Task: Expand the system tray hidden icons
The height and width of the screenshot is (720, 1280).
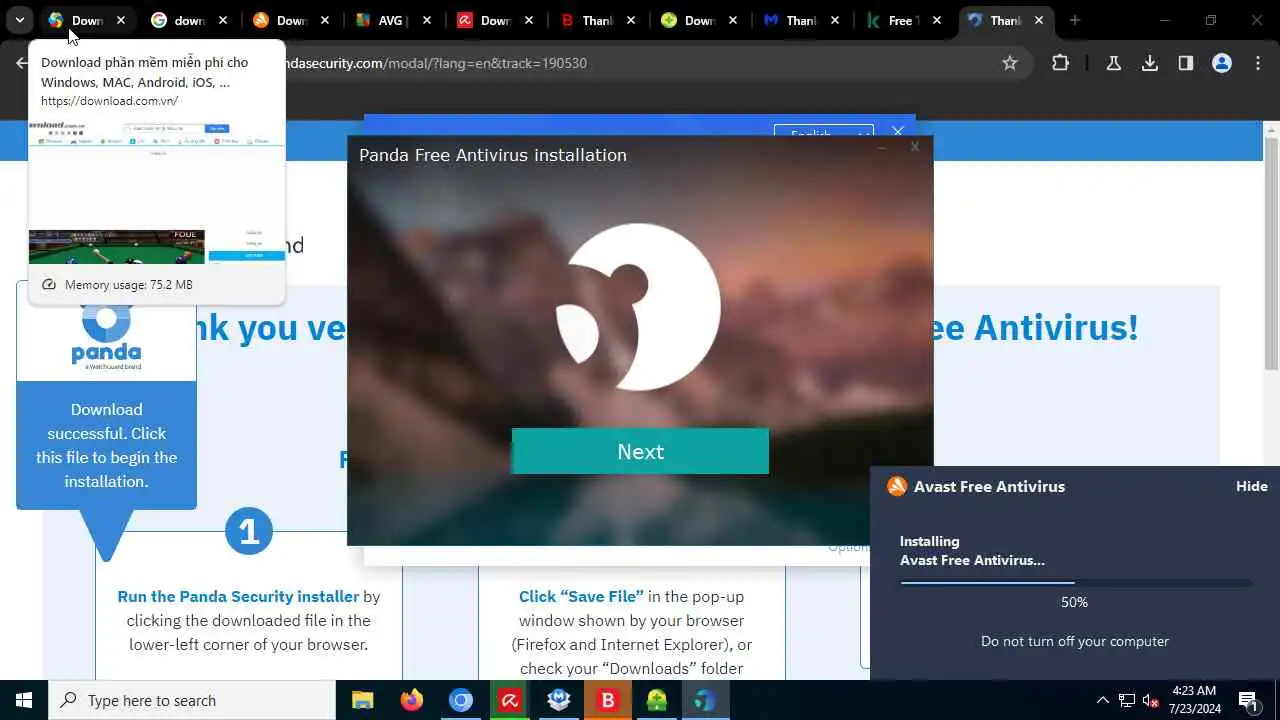Action: click(x=1102, y=700)
